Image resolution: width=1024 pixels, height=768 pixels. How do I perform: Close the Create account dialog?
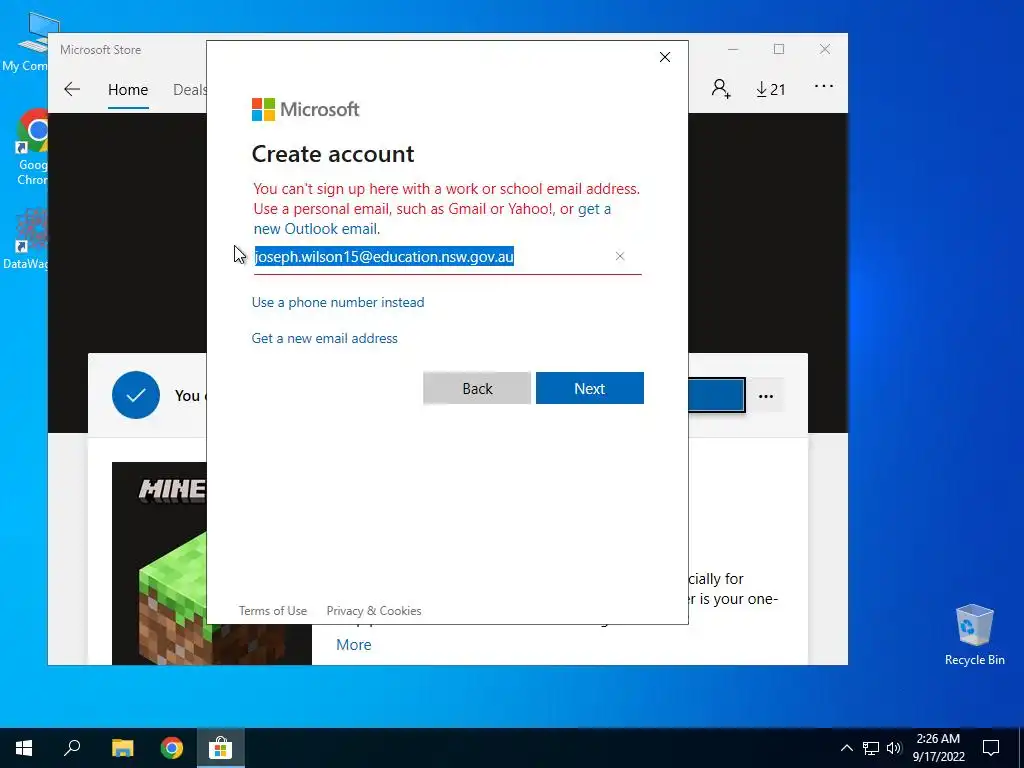[x=665, y=57]
